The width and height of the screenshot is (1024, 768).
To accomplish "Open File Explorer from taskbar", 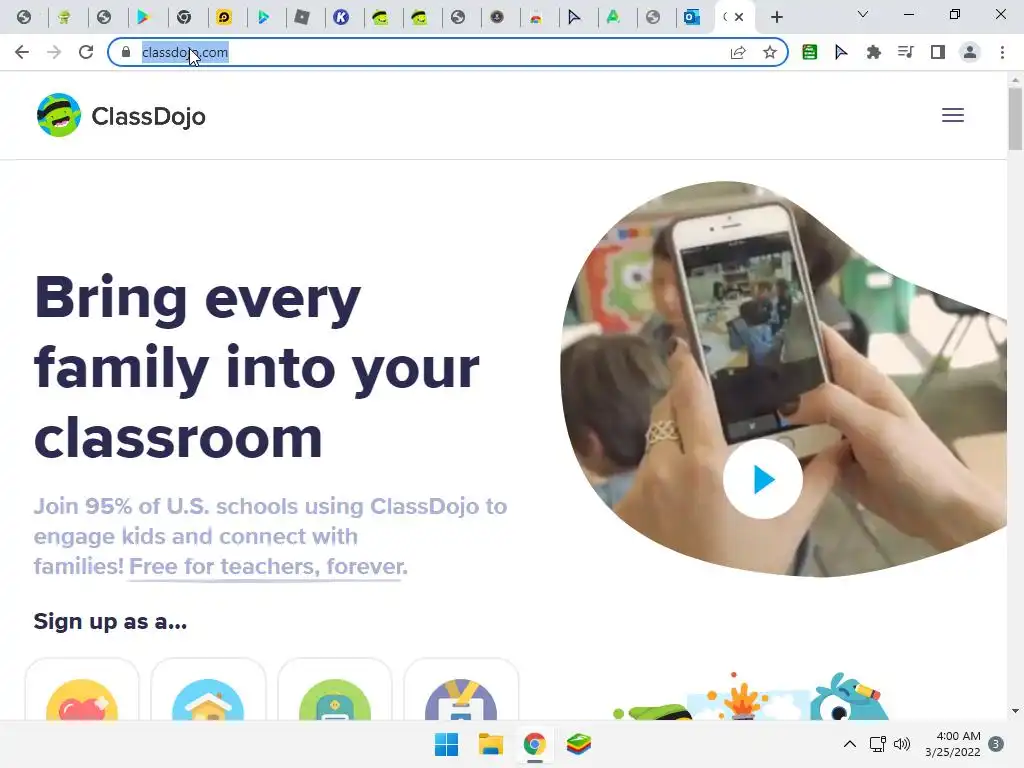I will click(x=490, y=744).
